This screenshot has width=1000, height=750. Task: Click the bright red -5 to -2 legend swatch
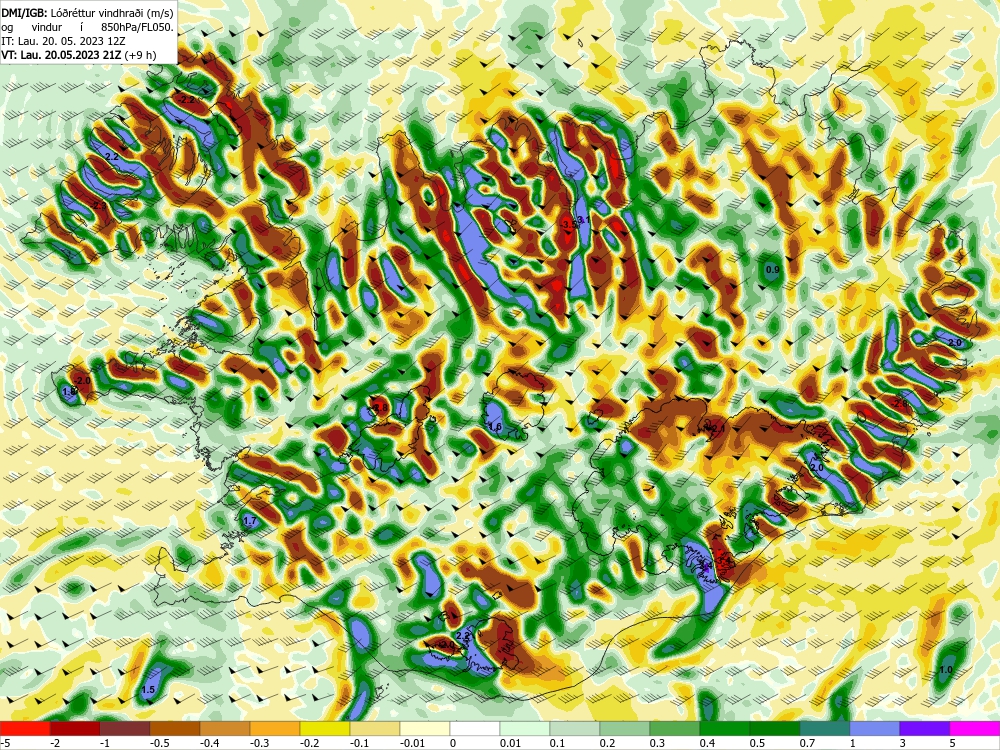[25, 728]
